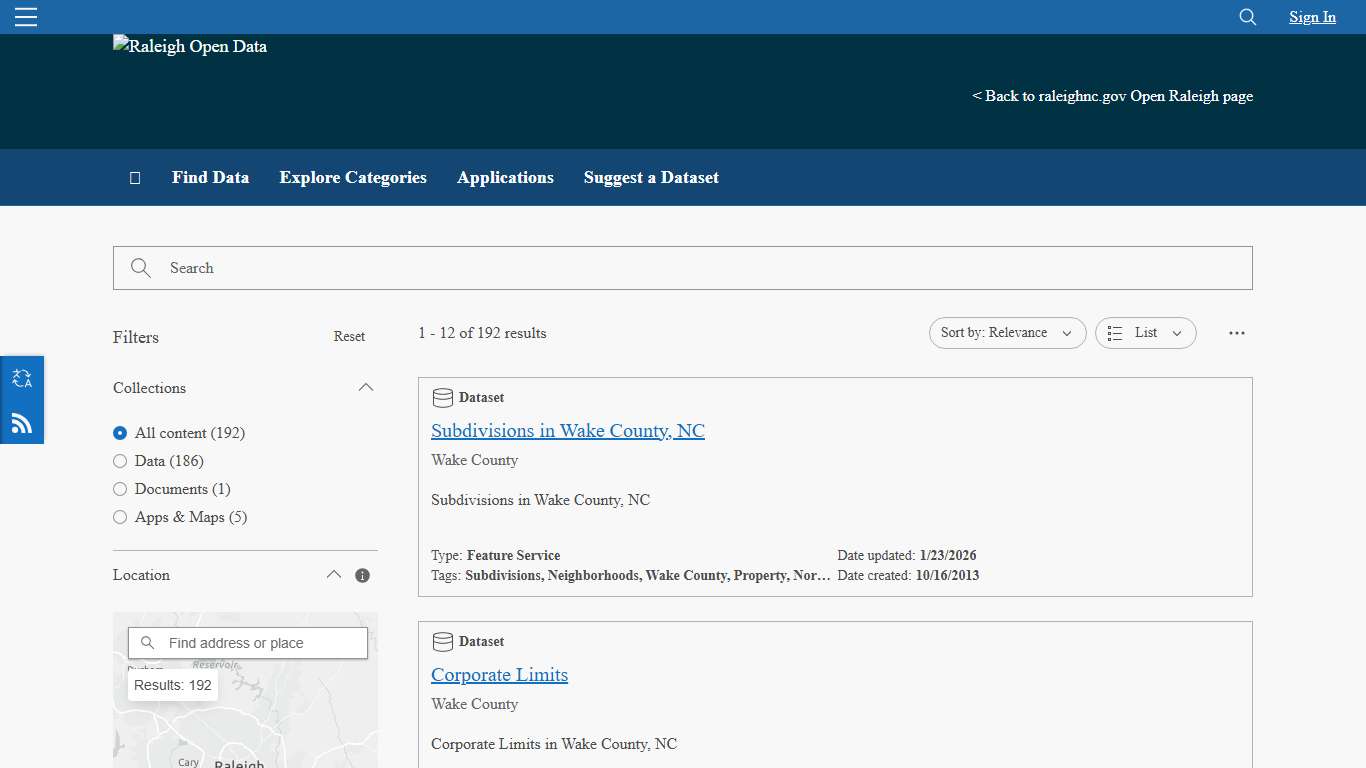Open the Explore Categories menu

pyautogui.click(x=353, y=177)
